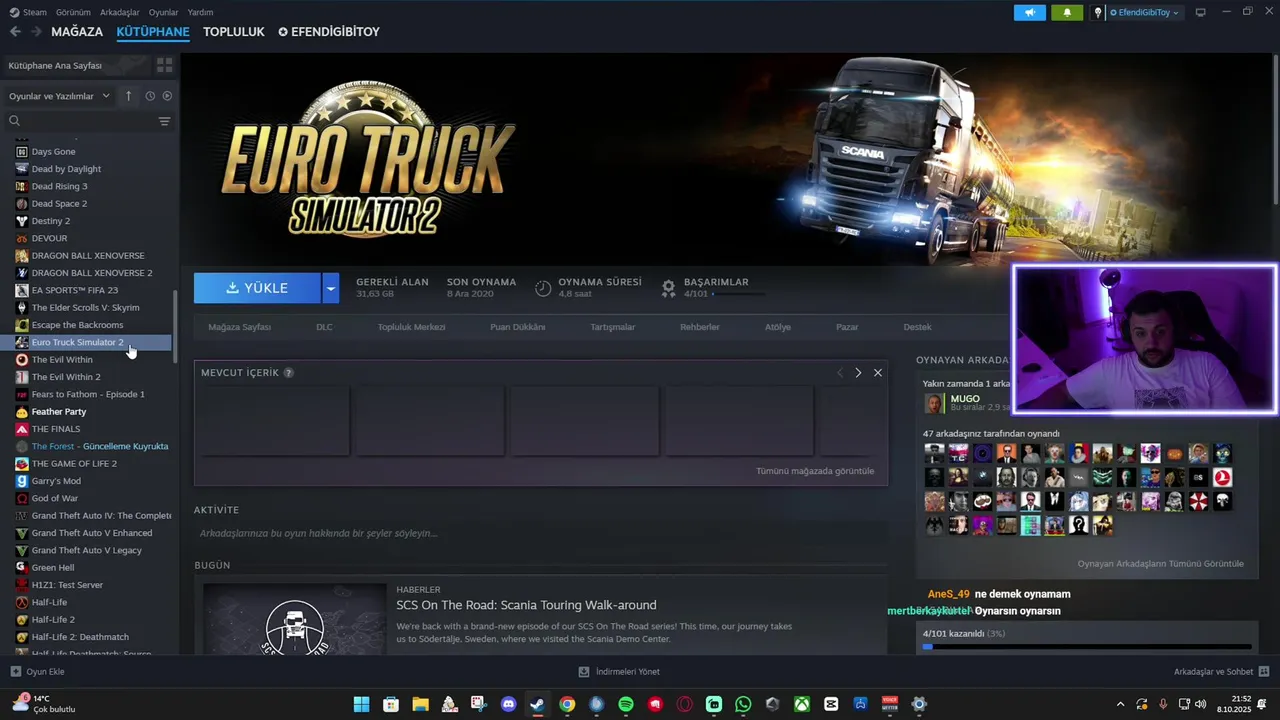This screenshot has height=720, width=1280.
Task: Open the TOPLULUK tab
Action: coord(234,32)
